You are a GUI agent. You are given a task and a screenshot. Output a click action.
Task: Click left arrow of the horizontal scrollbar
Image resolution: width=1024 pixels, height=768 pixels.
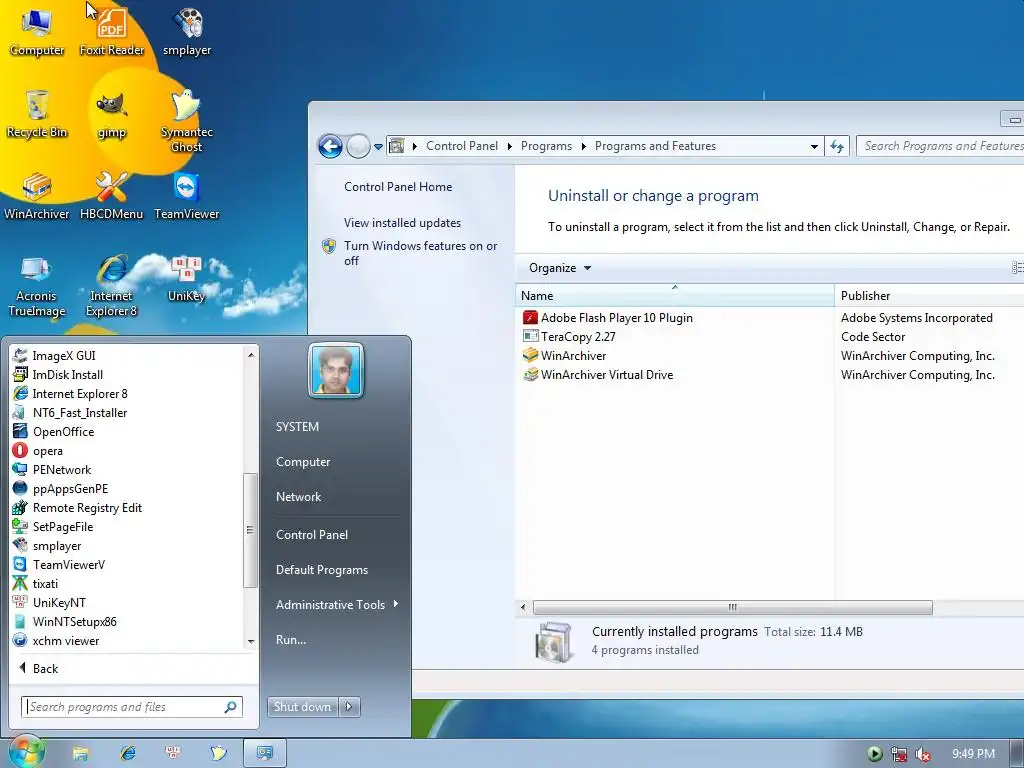click(522, 607)
